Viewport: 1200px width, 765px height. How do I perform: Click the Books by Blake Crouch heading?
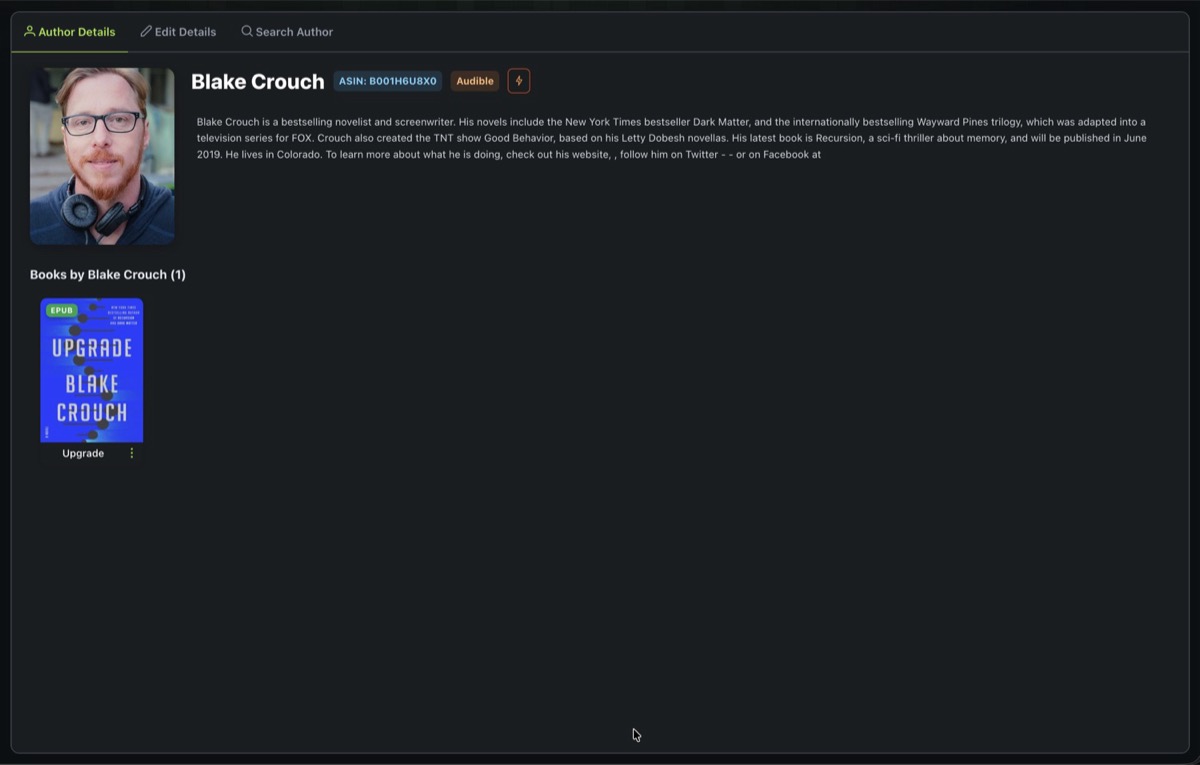[108, 274]
